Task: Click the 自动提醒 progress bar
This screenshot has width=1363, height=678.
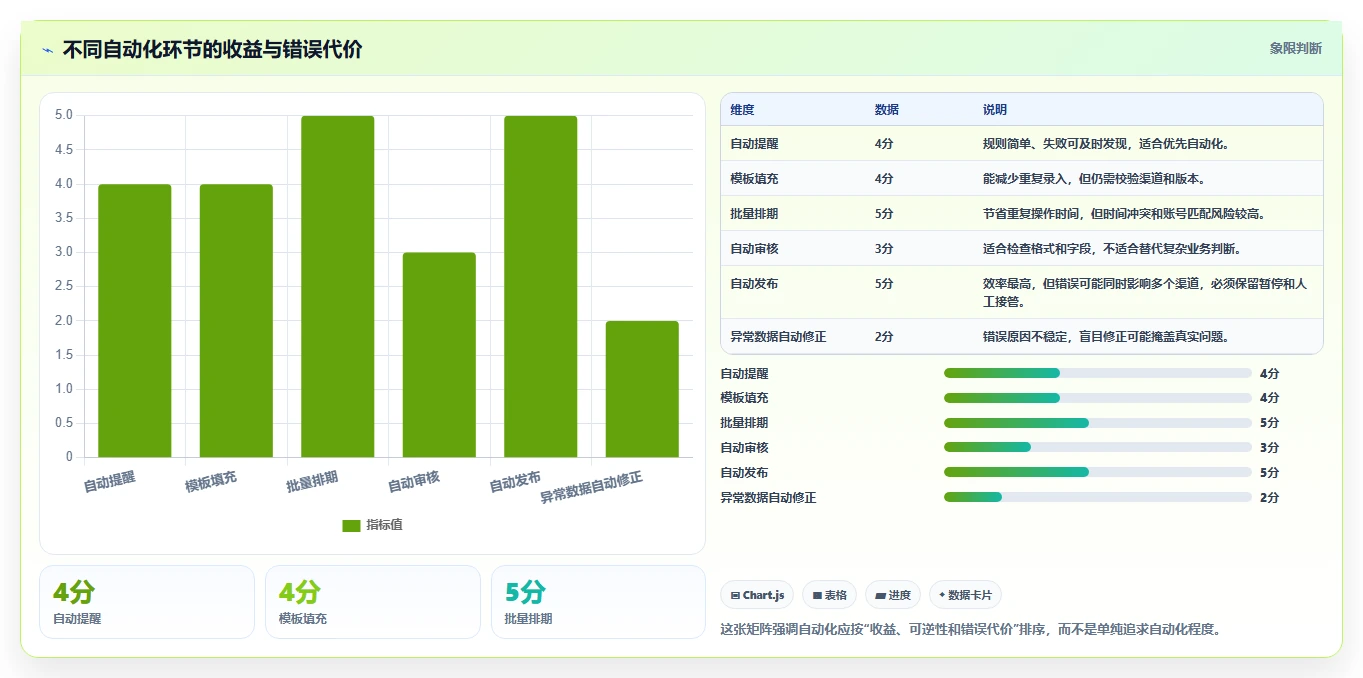Action: tap(1098, 373)
